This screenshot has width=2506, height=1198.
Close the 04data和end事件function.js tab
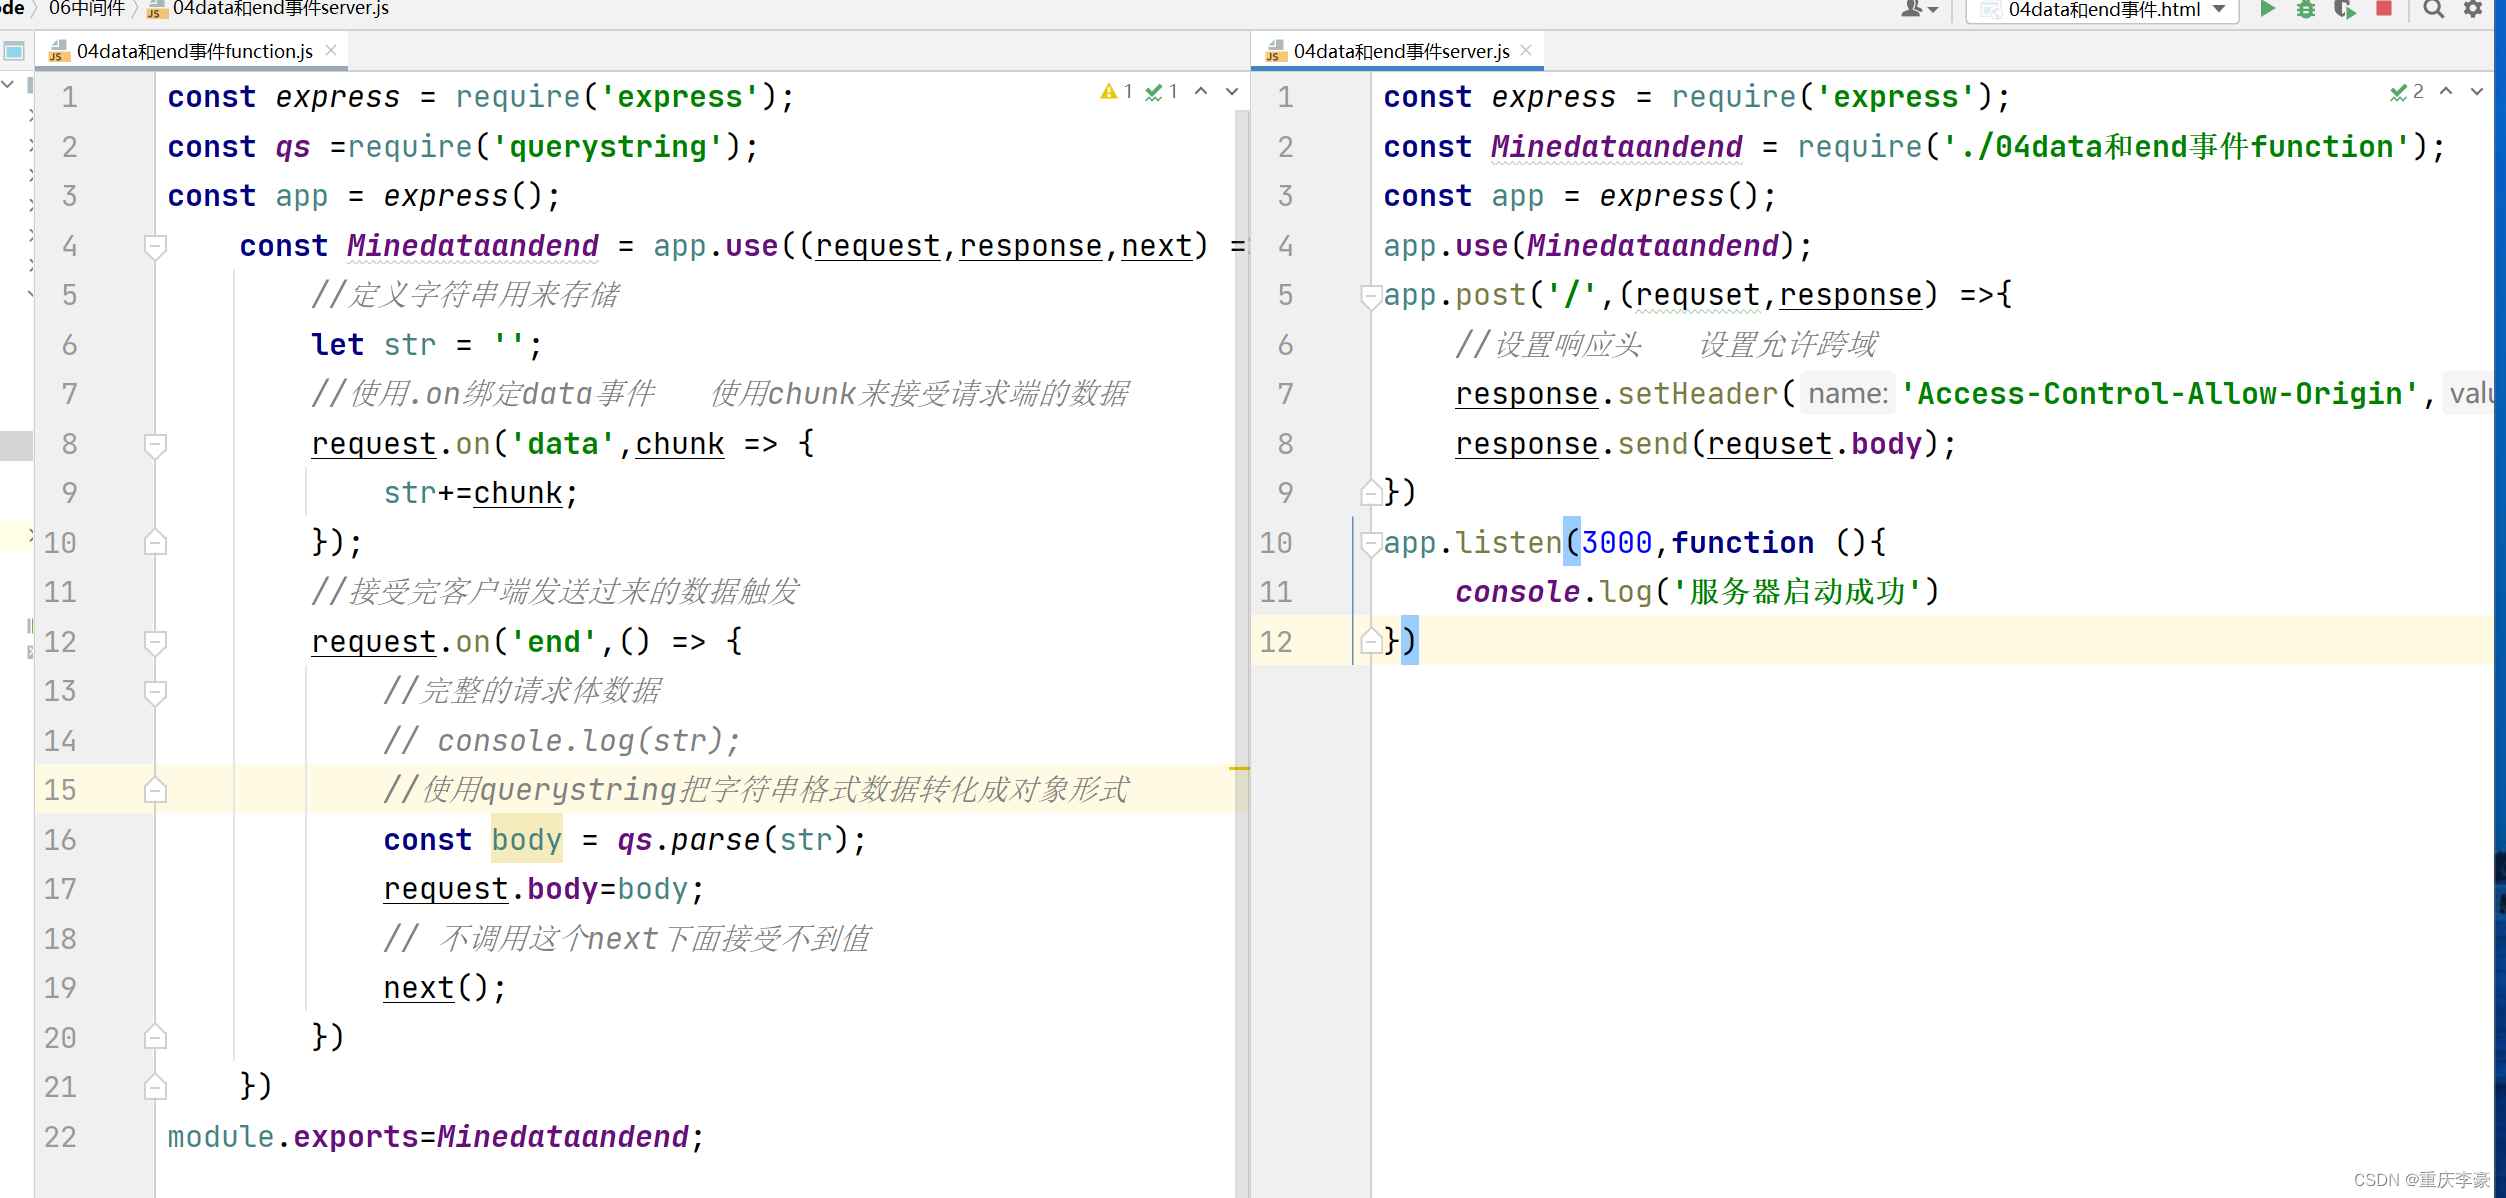click(x=331, y=50)
